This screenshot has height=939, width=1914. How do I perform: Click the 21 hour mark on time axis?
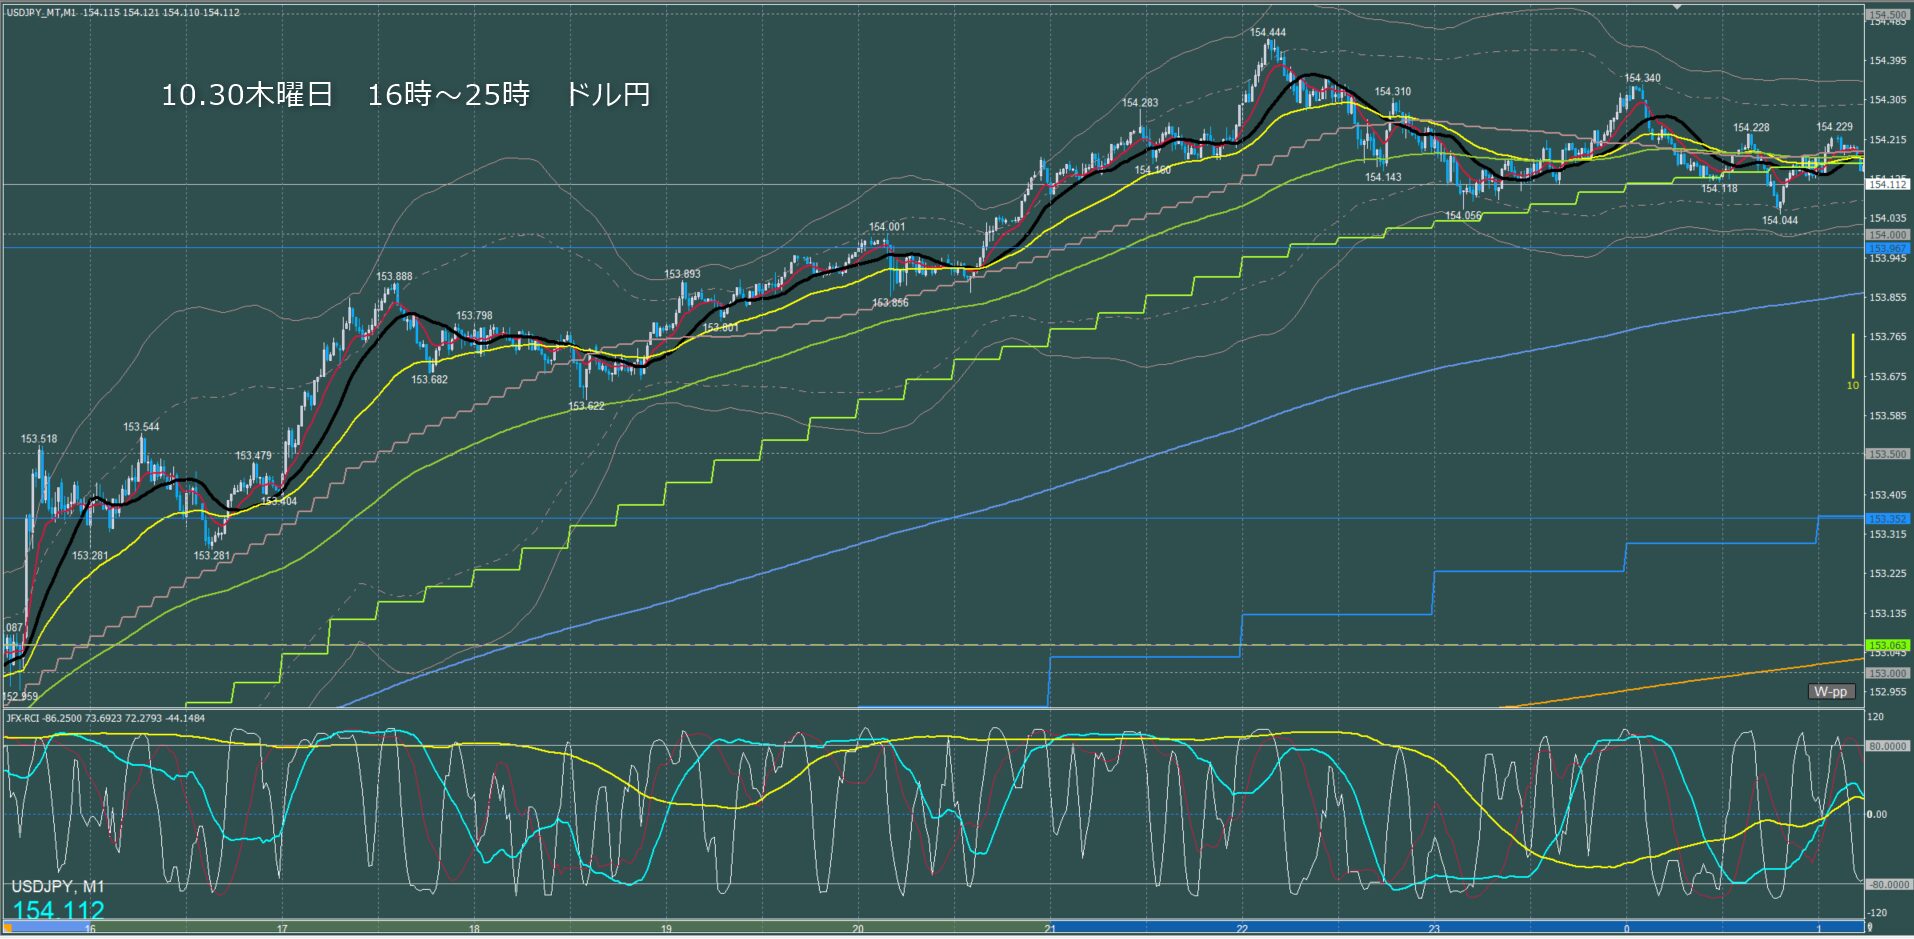pos(1050,929)
